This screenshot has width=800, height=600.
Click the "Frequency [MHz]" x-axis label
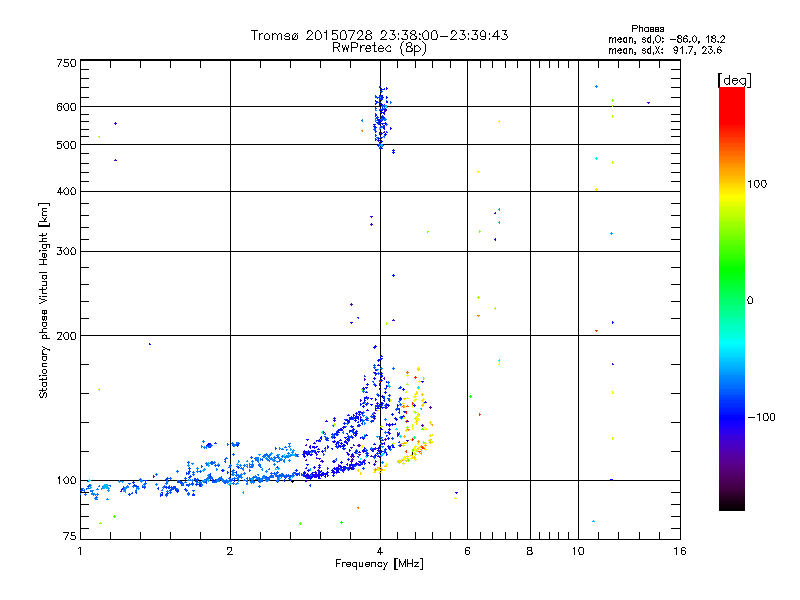click(x=379, y=564)
